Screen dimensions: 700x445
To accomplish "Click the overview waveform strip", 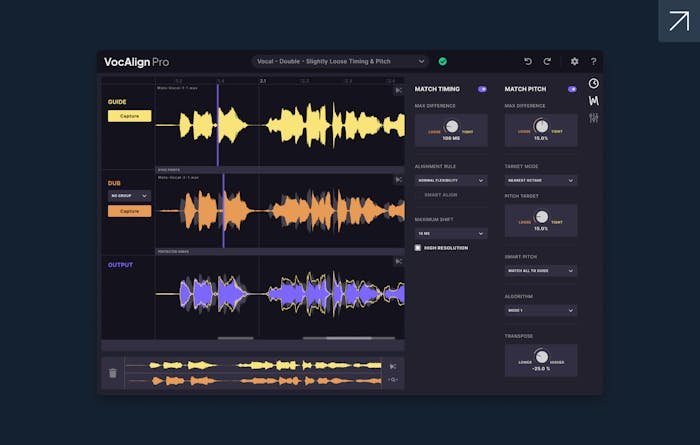I will pyautogui.click(x=253, y=373).
